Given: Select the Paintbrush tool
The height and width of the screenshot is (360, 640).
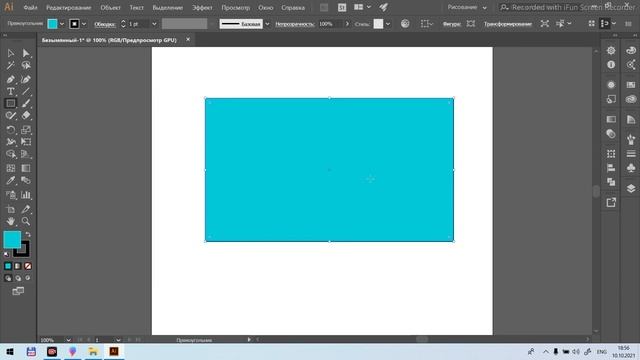Looking at the screenshot, I should point(26,104).
